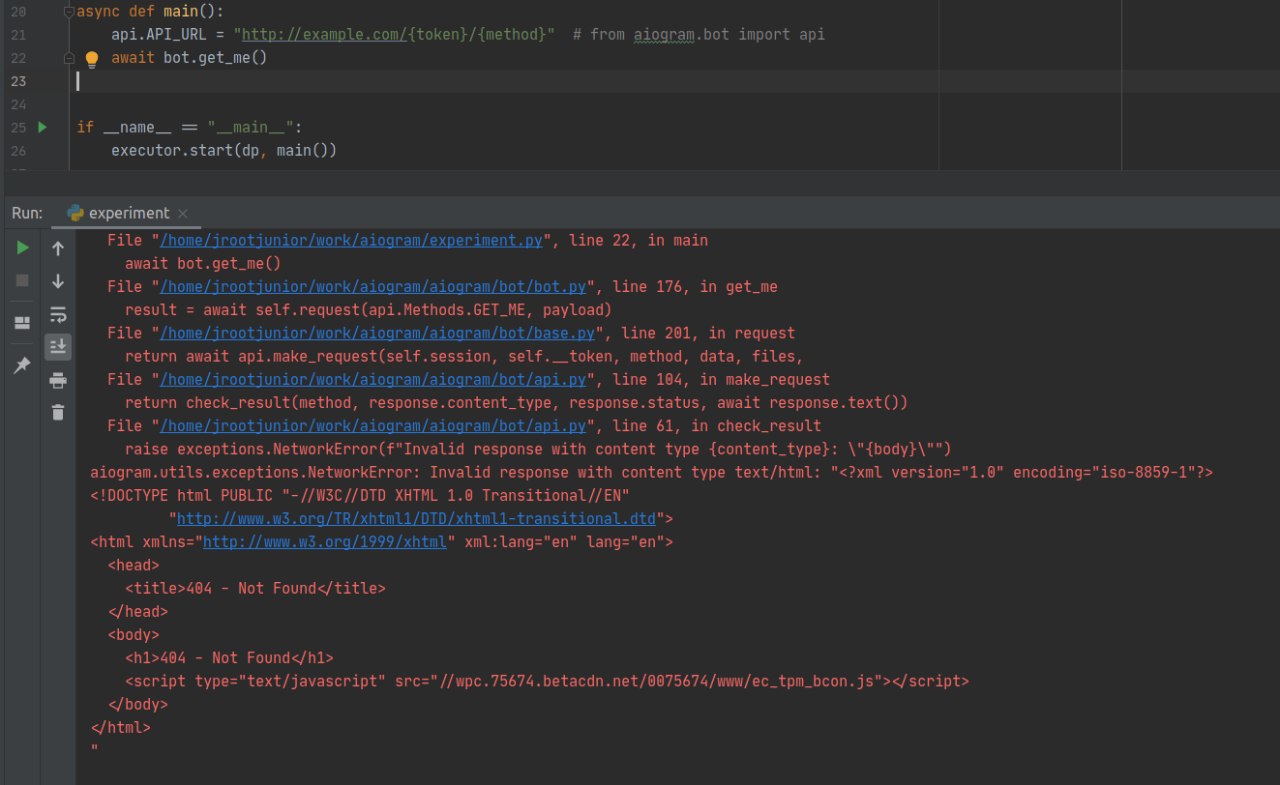The image size is (1280, 785).
Task: Click the '<!DOCTYPE html PUBLIC' console line
Action: pyautogui.click(x=359, y=495)
